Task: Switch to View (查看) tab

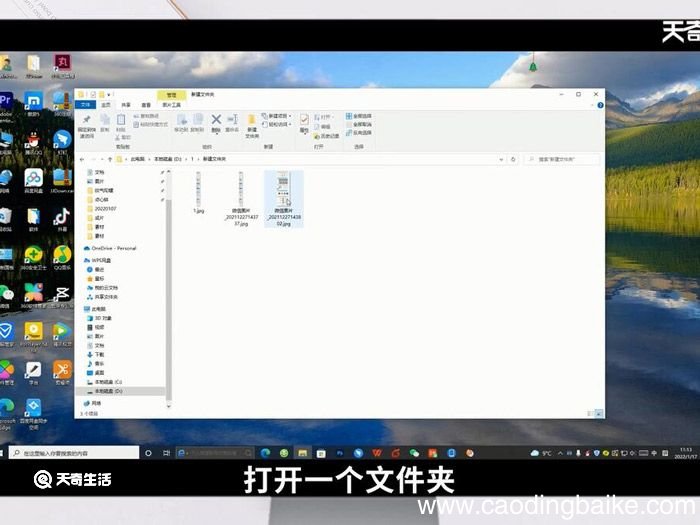Action: (146, 105)
